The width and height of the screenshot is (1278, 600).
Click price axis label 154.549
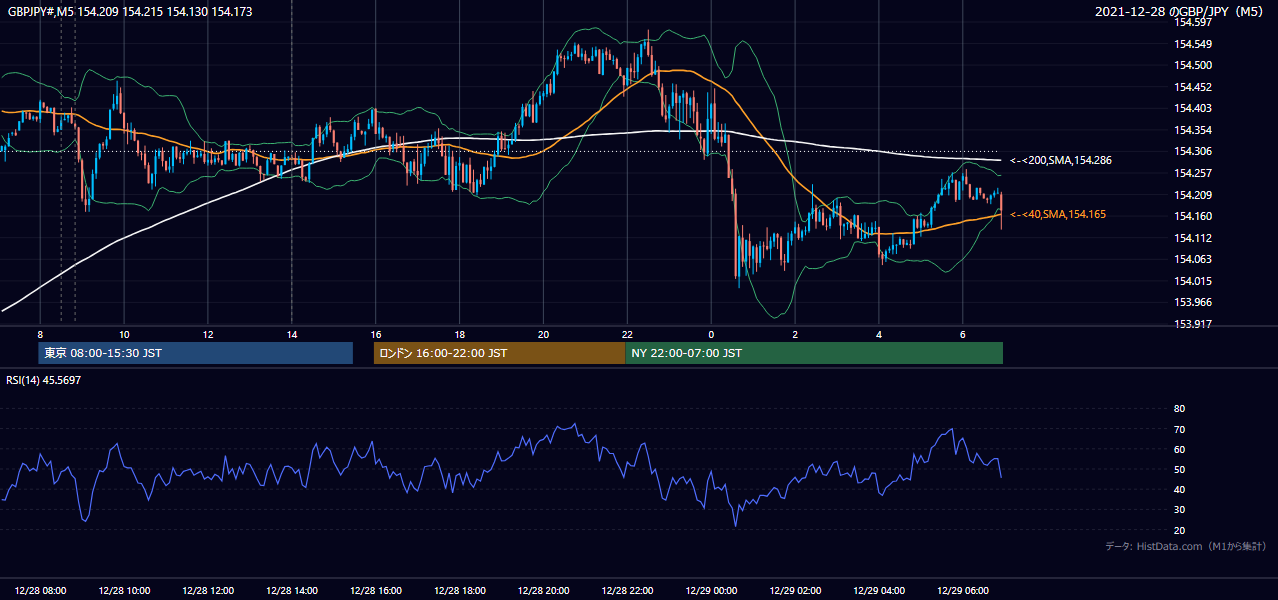tap(1194, 44)
